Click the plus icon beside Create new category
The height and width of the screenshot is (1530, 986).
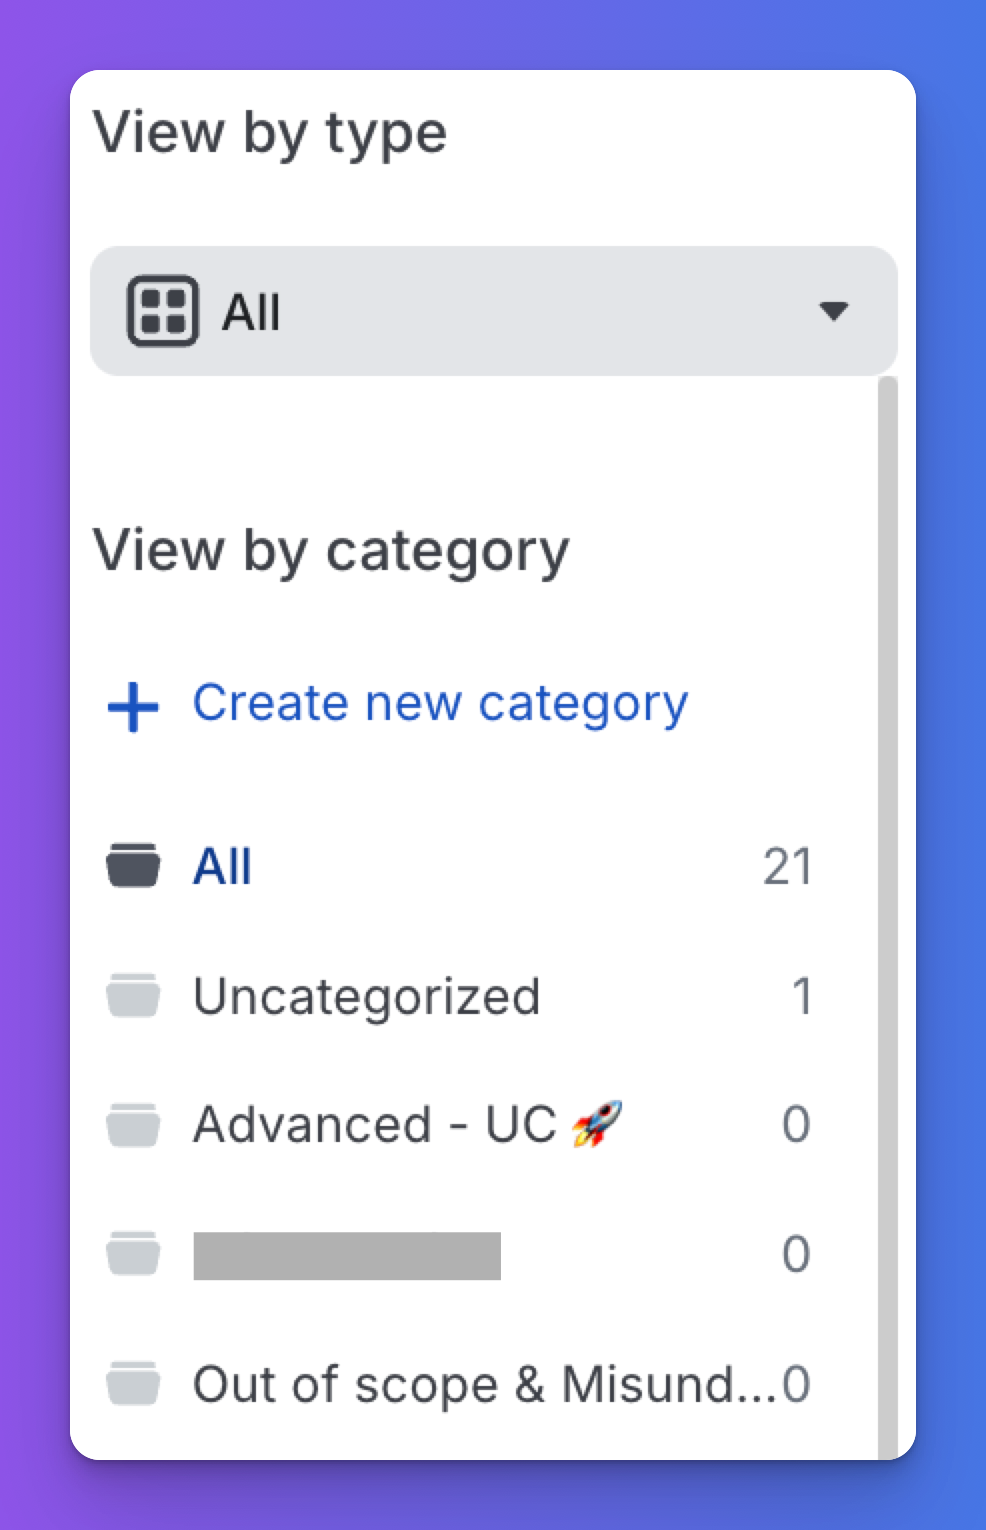coord(133,707)
